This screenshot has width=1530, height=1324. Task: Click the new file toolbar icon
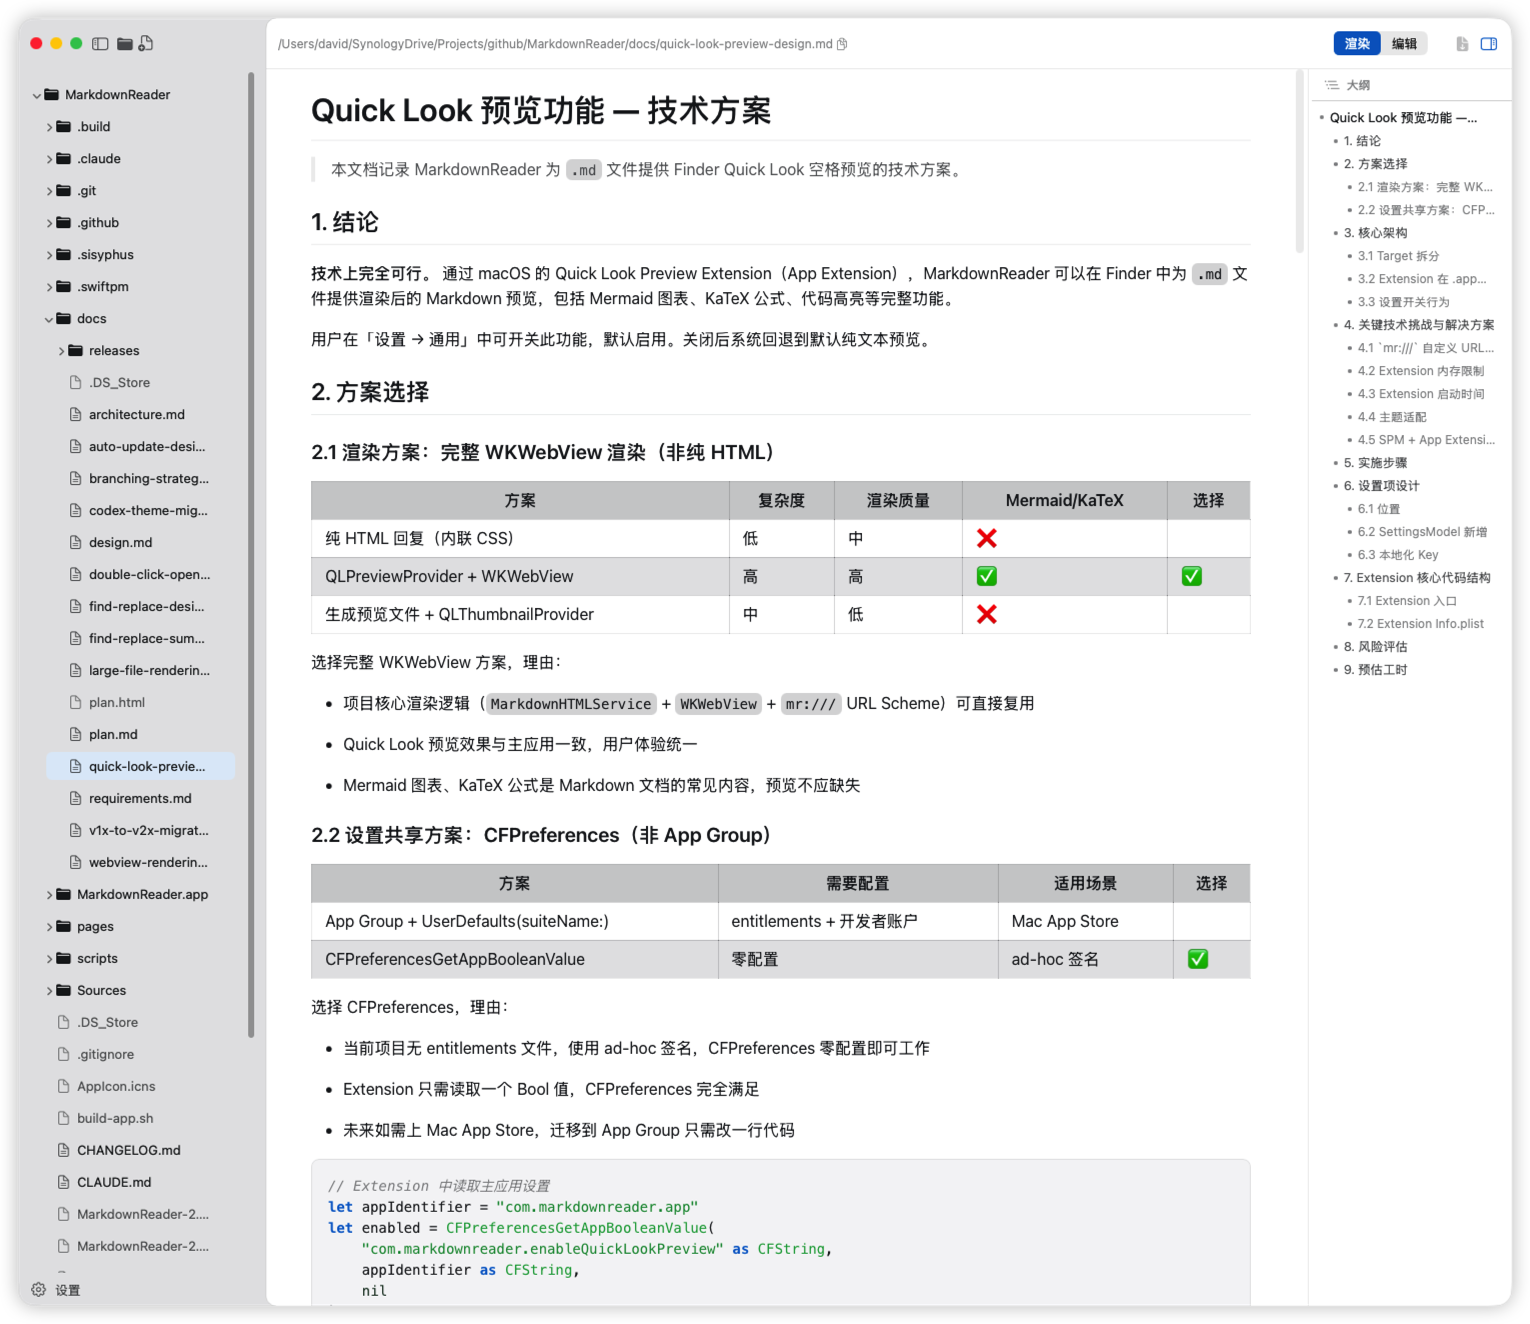(x=146, y=43)
